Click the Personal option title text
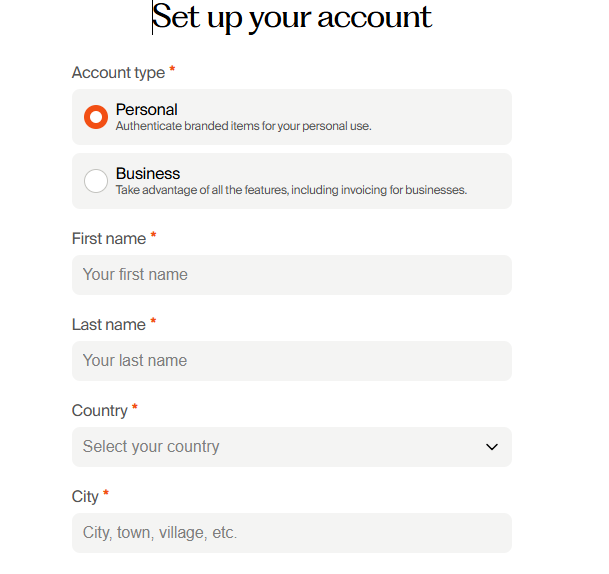 [147, 109]
